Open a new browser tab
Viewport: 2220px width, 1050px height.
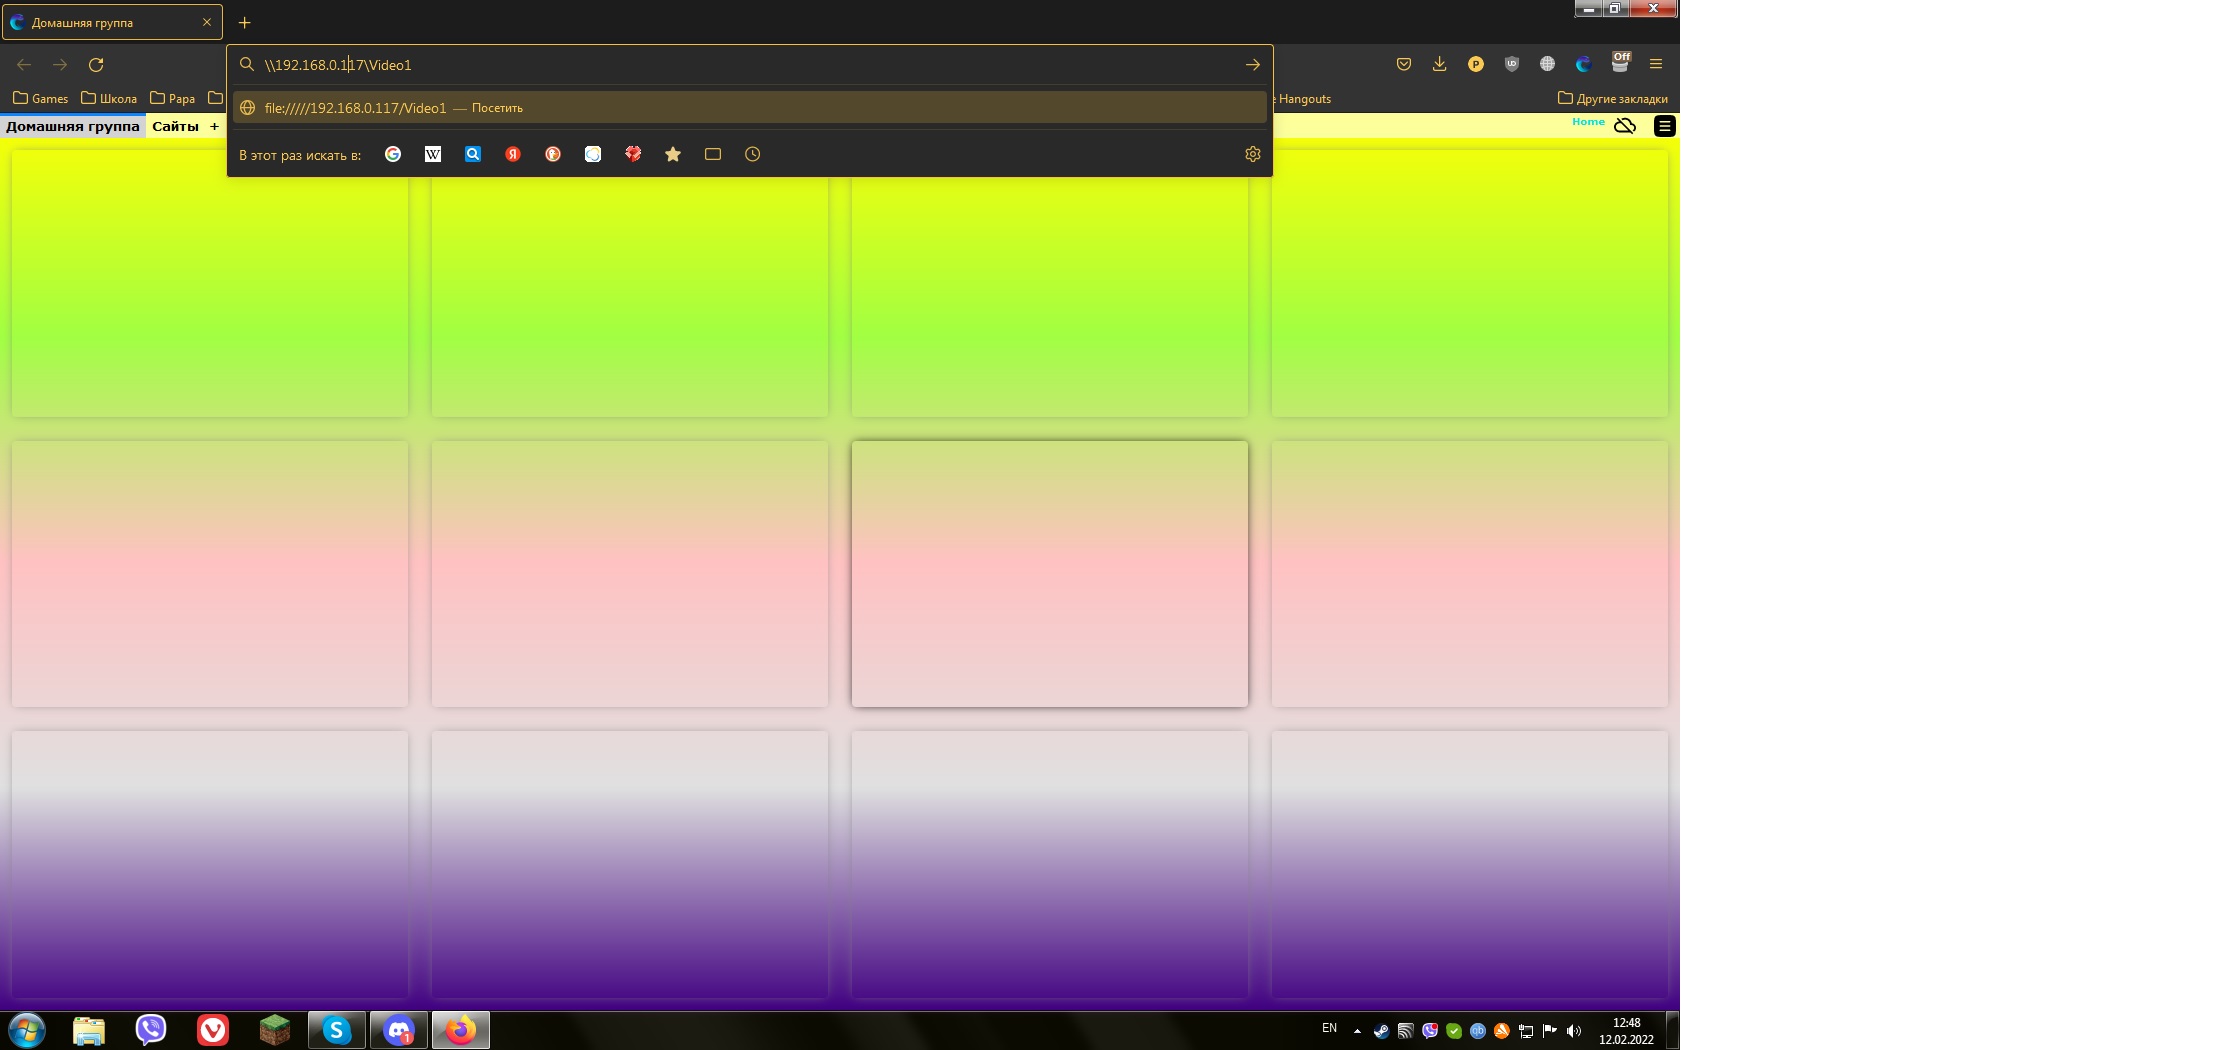pos(244,22)
